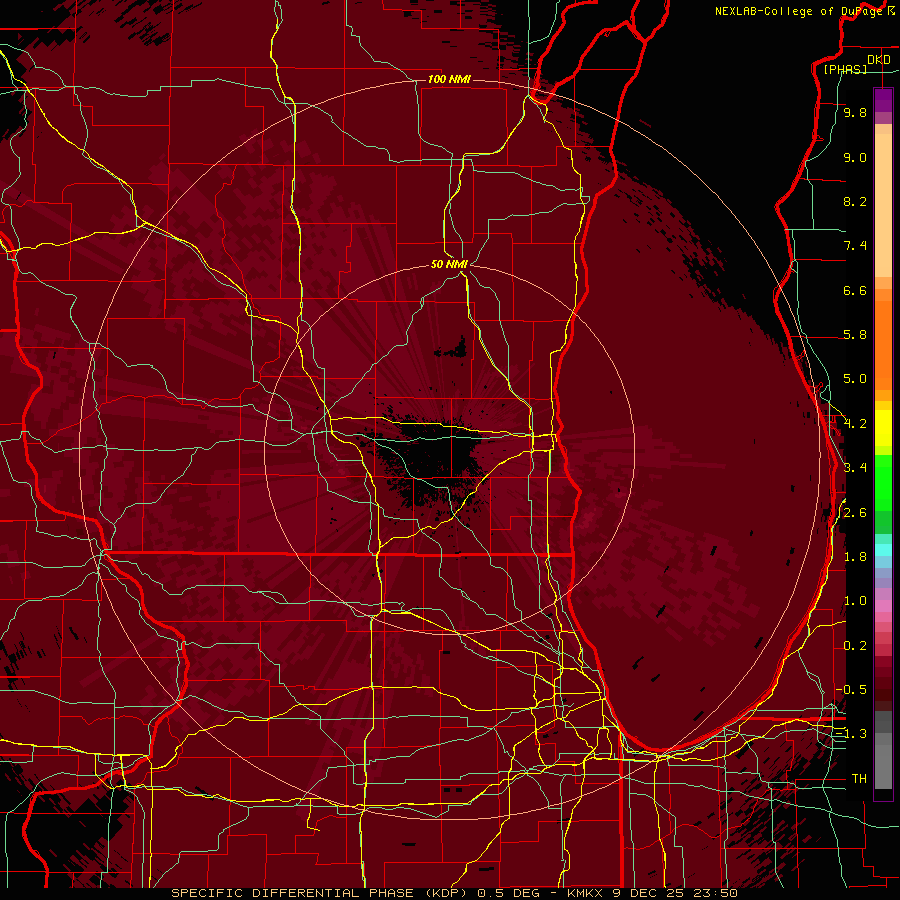Click the KMKX station identifier in caption
This screenshot has width=900, height=900.
(x=584, y=893)
